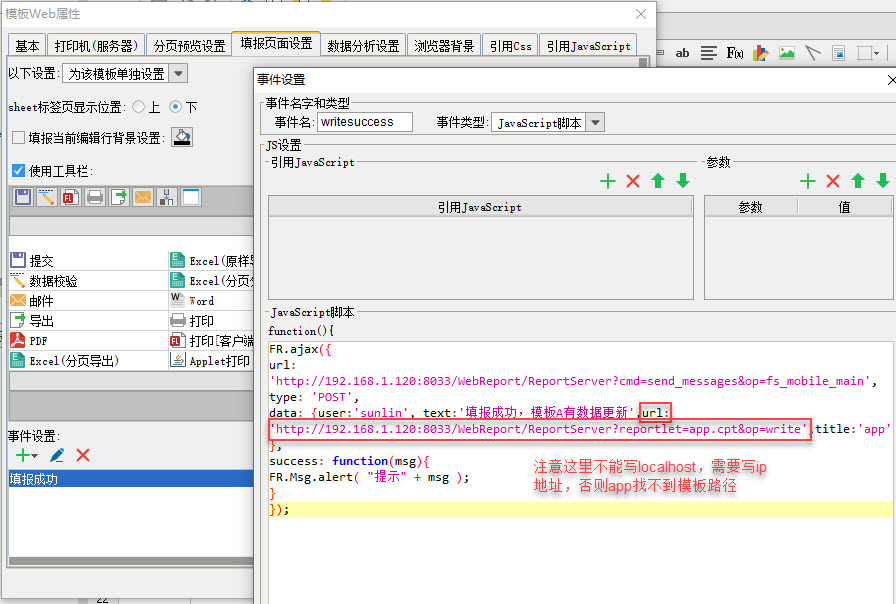Click the Excel(分页导出) item in the tool list
Viewport: 896px width, 604px height.
tap(89, 361)
